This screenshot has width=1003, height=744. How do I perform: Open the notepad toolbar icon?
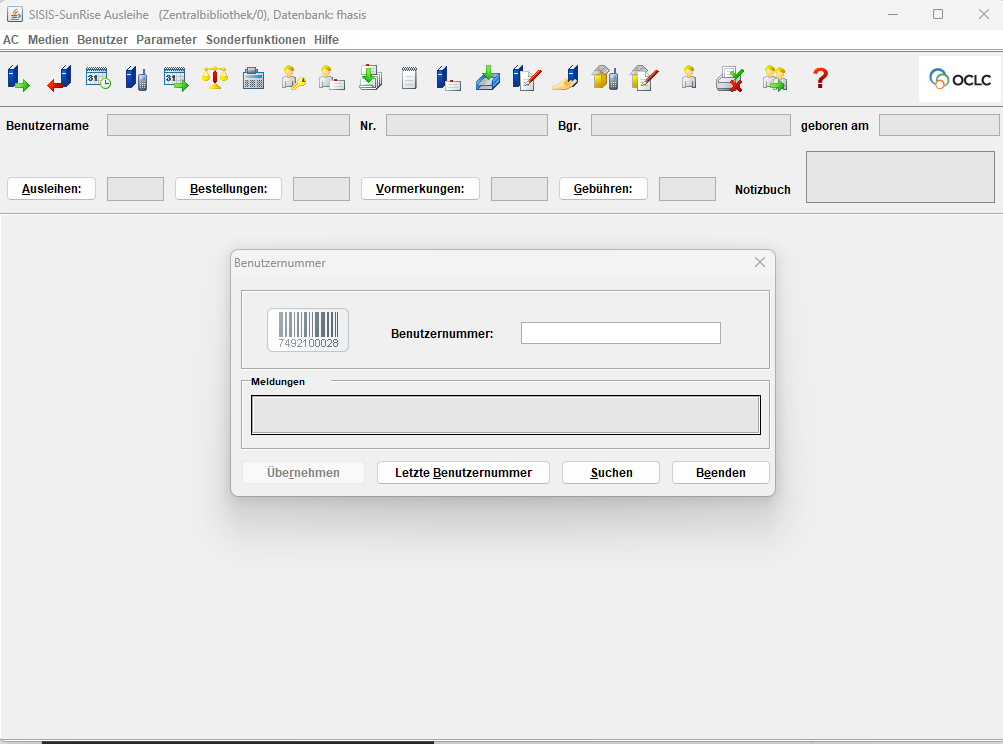click(409, 78)
